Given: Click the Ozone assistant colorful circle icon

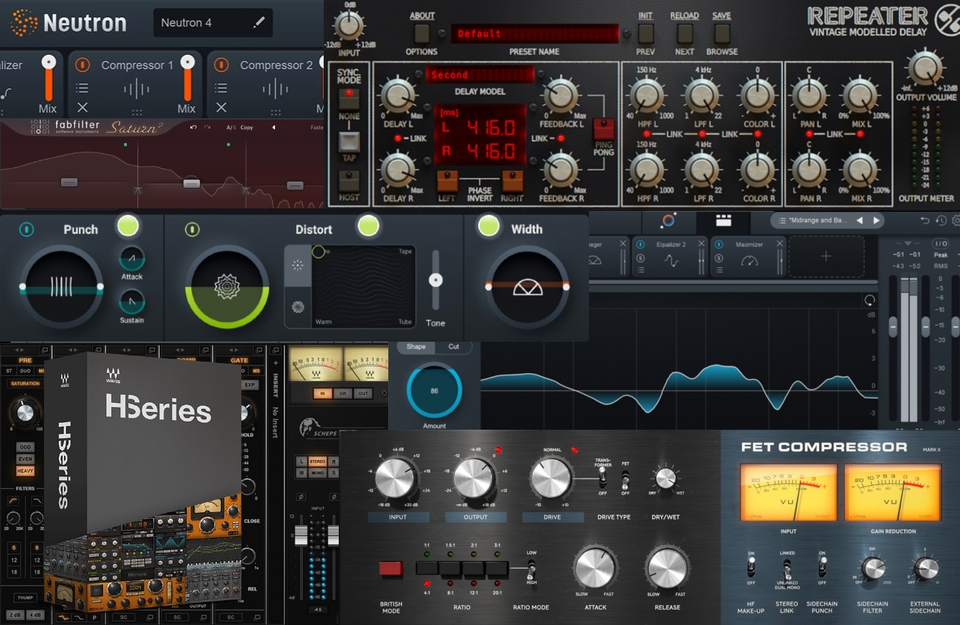Looking at the screenshot, I should click(668, 220).
